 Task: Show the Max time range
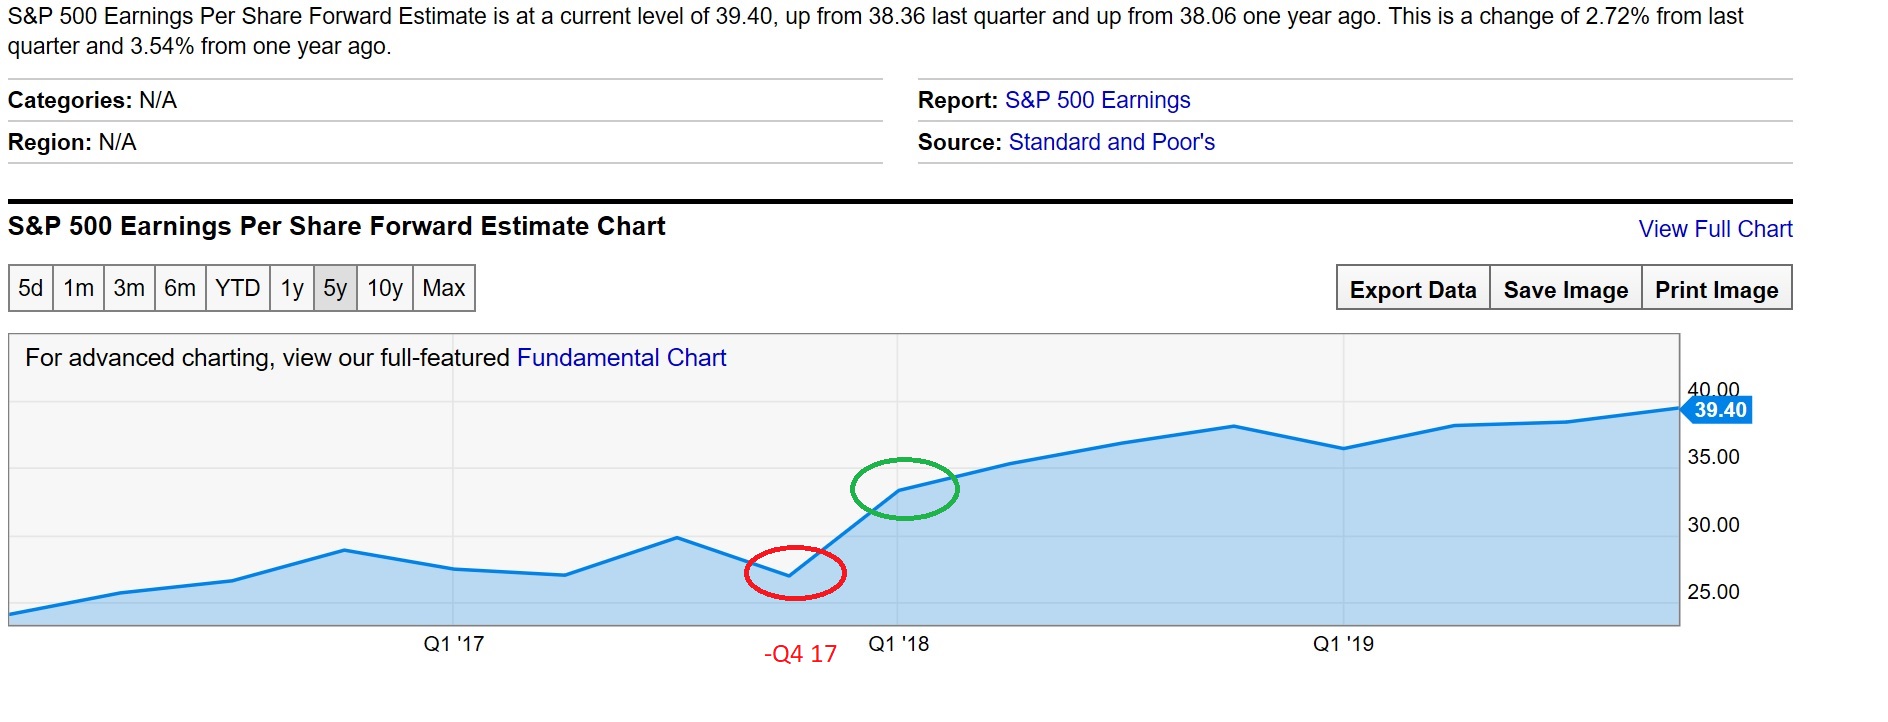tap(444, 289)
